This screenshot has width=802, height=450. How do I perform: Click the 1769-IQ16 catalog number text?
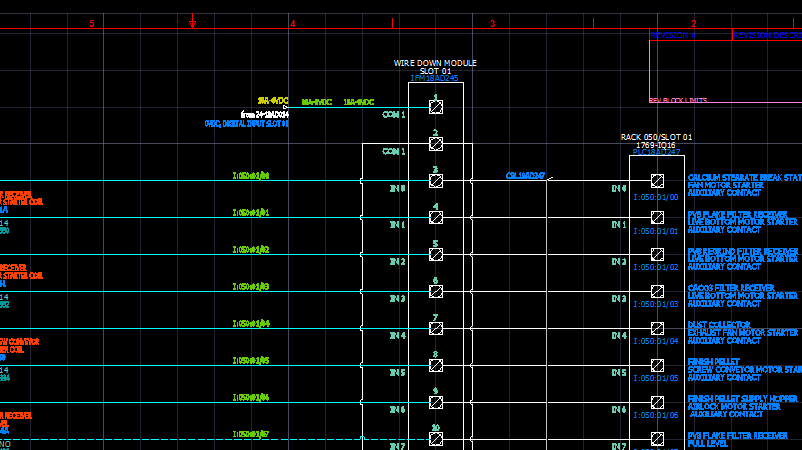pyautogui.click(x=656, y=145)
